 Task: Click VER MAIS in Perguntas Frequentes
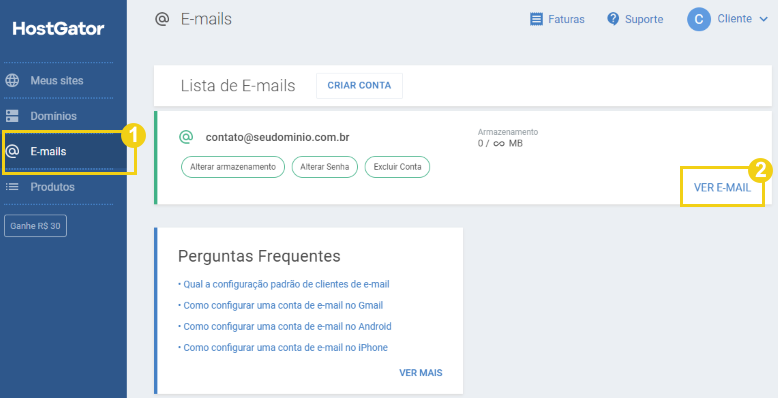pos(421,373)
